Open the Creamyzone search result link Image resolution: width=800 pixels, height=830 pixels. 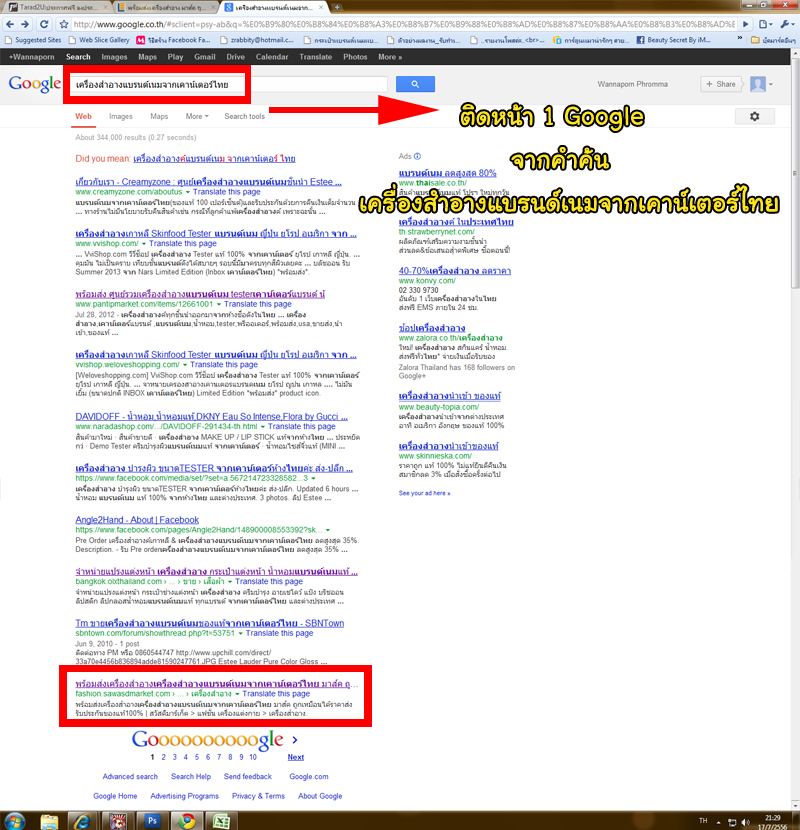(208, 182)
